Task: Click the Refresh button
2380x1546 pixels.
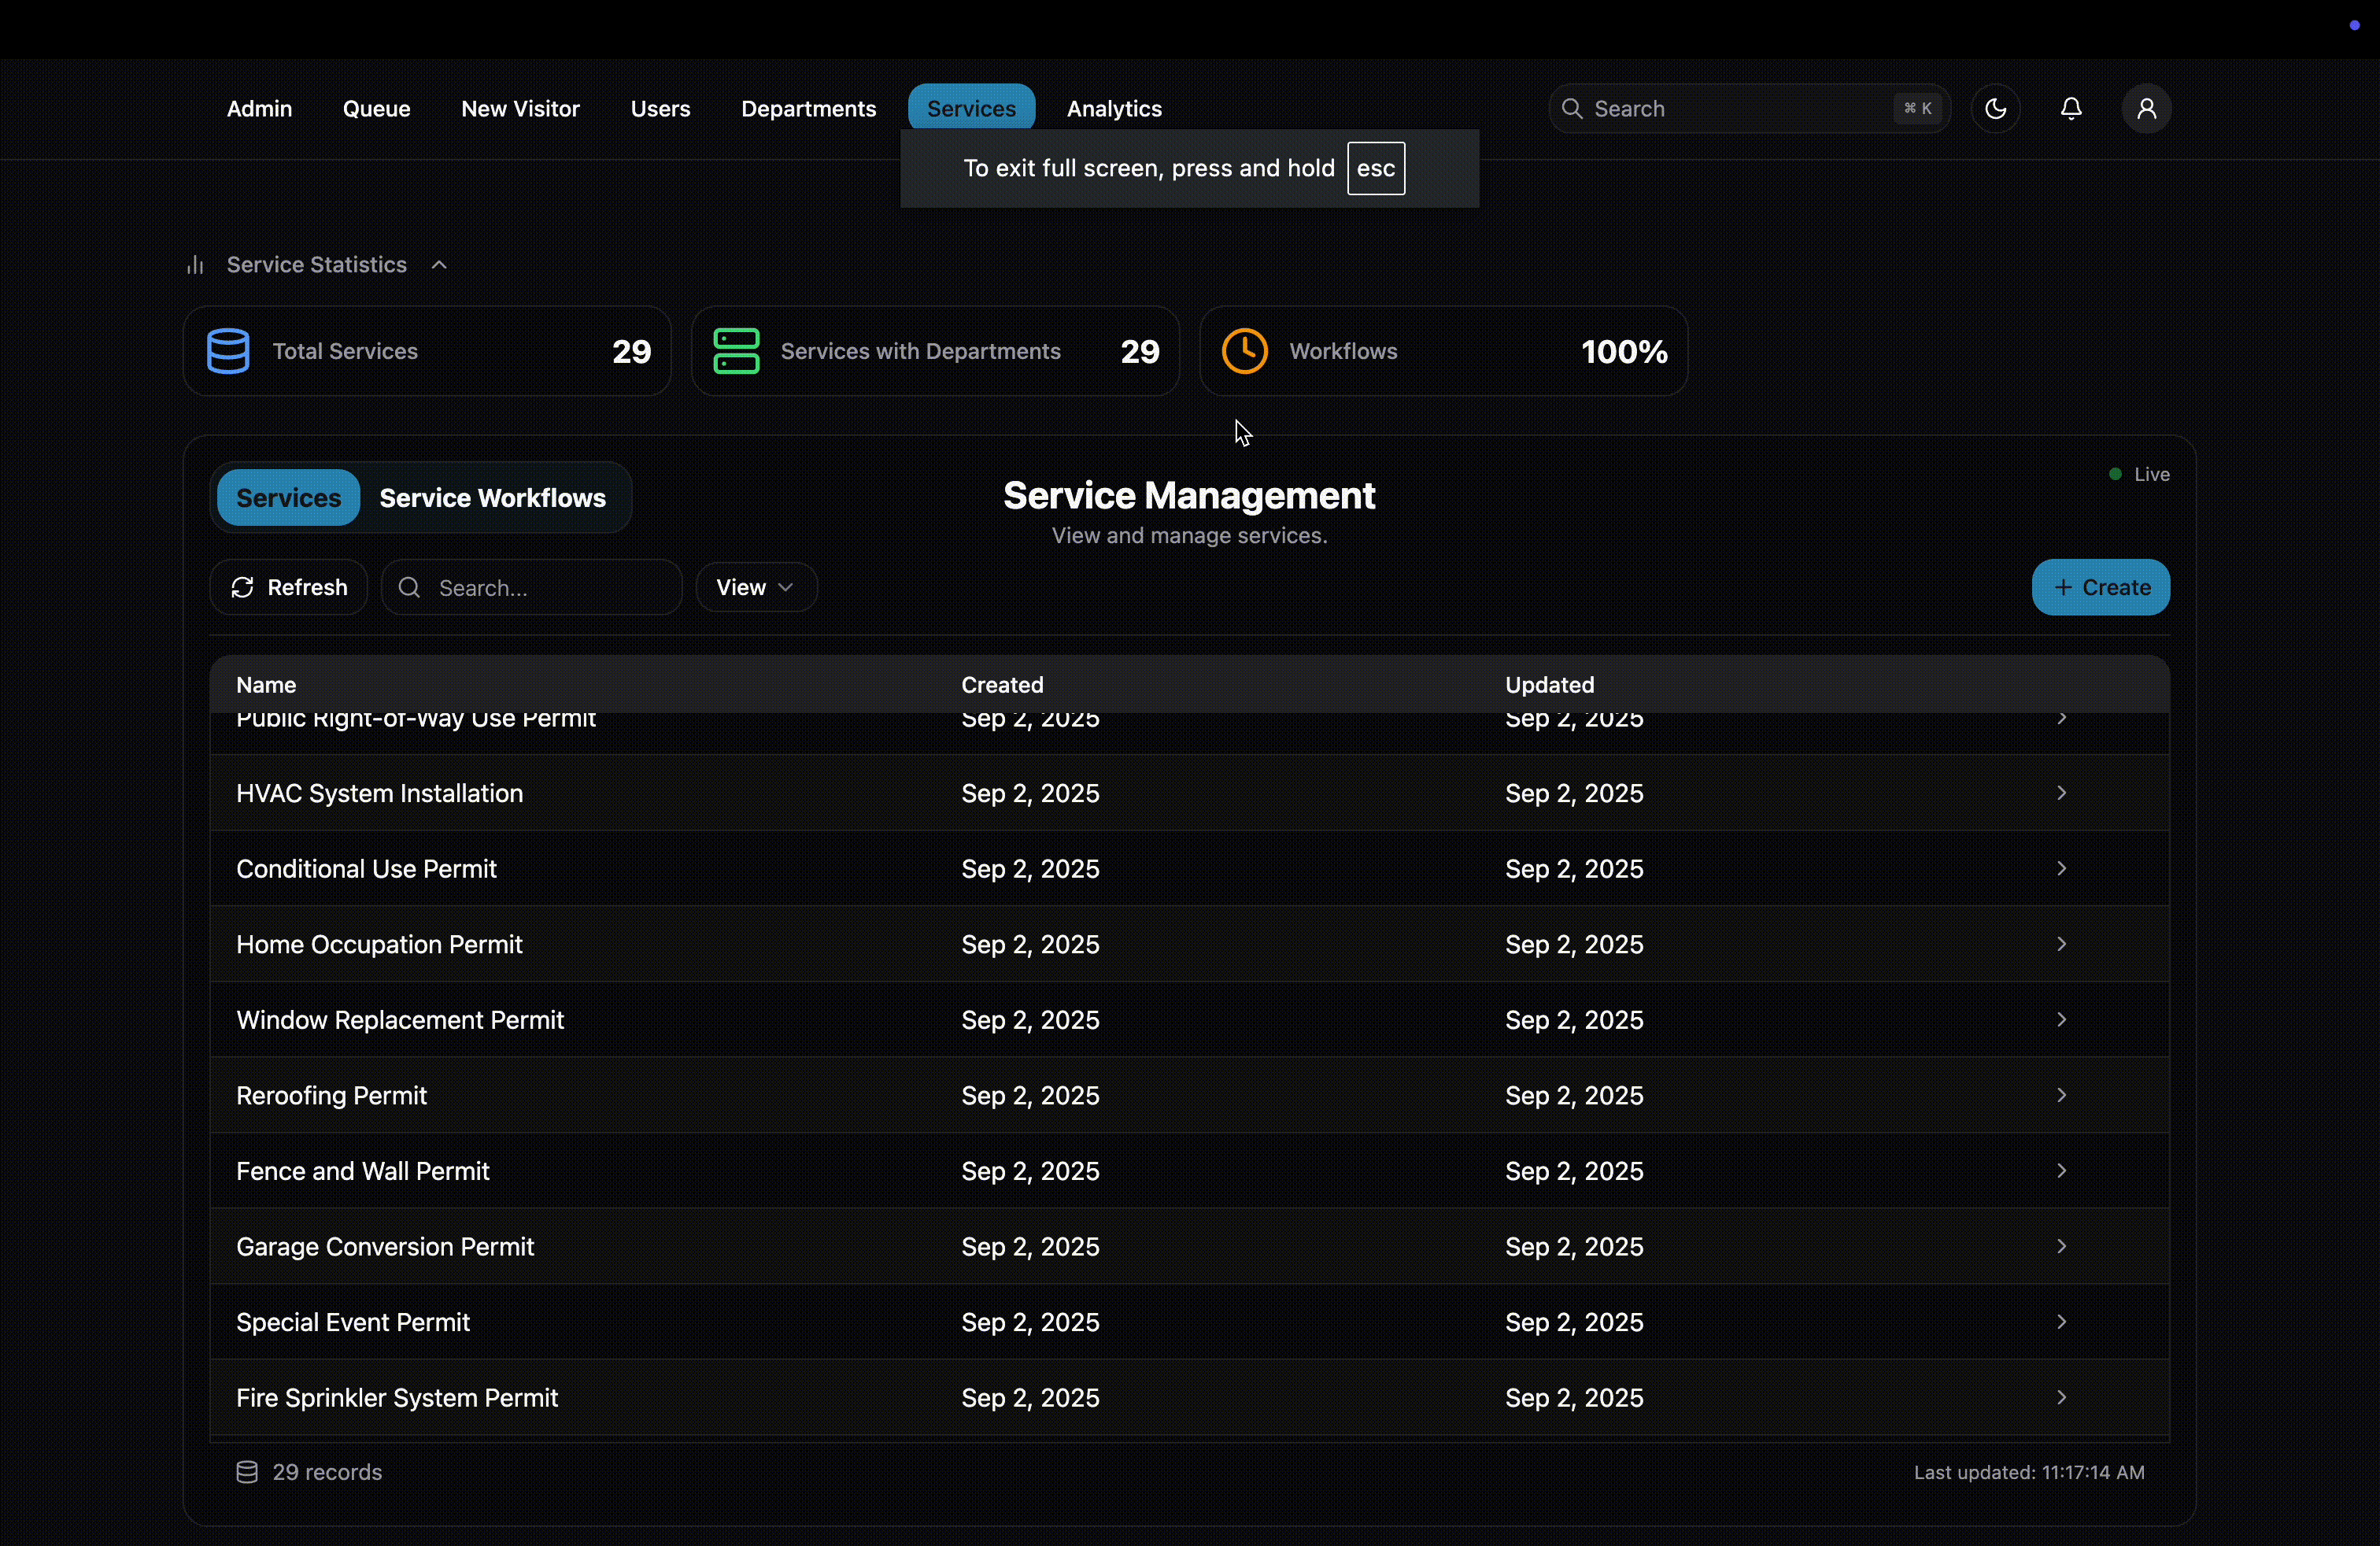Action: pos(287,587)
